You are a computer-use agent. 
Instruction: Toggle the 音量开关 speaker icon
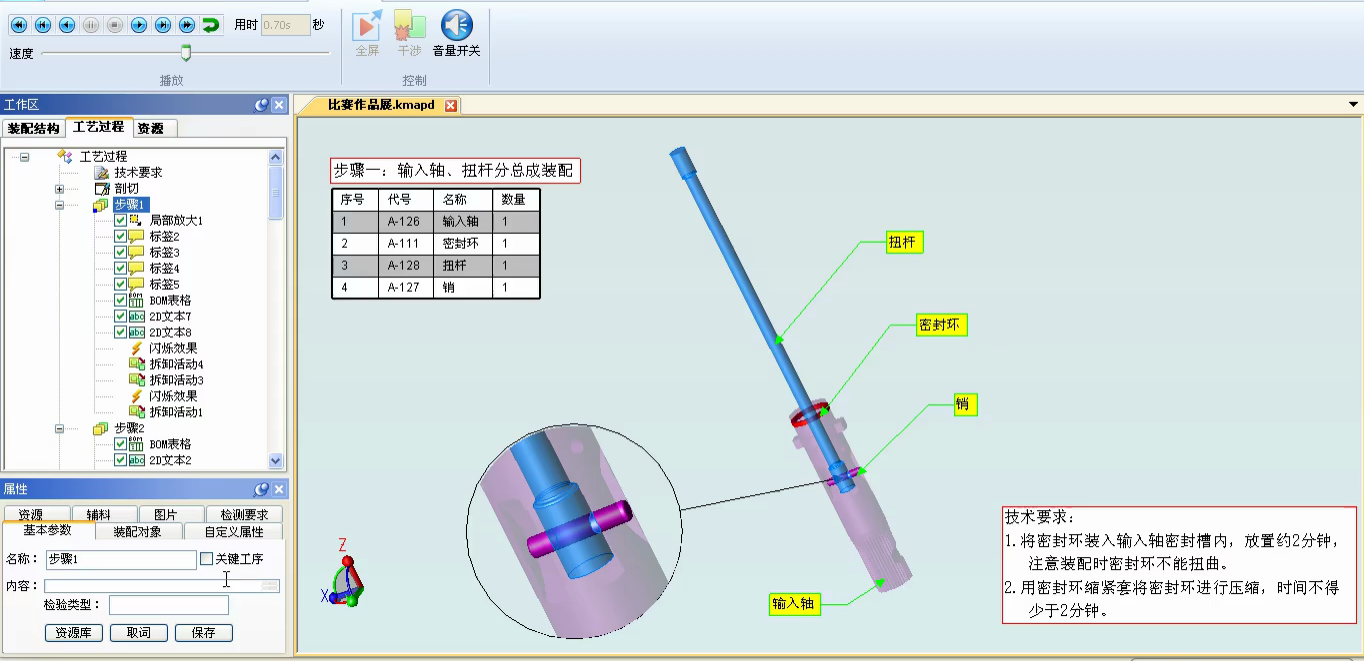point(456,26)
